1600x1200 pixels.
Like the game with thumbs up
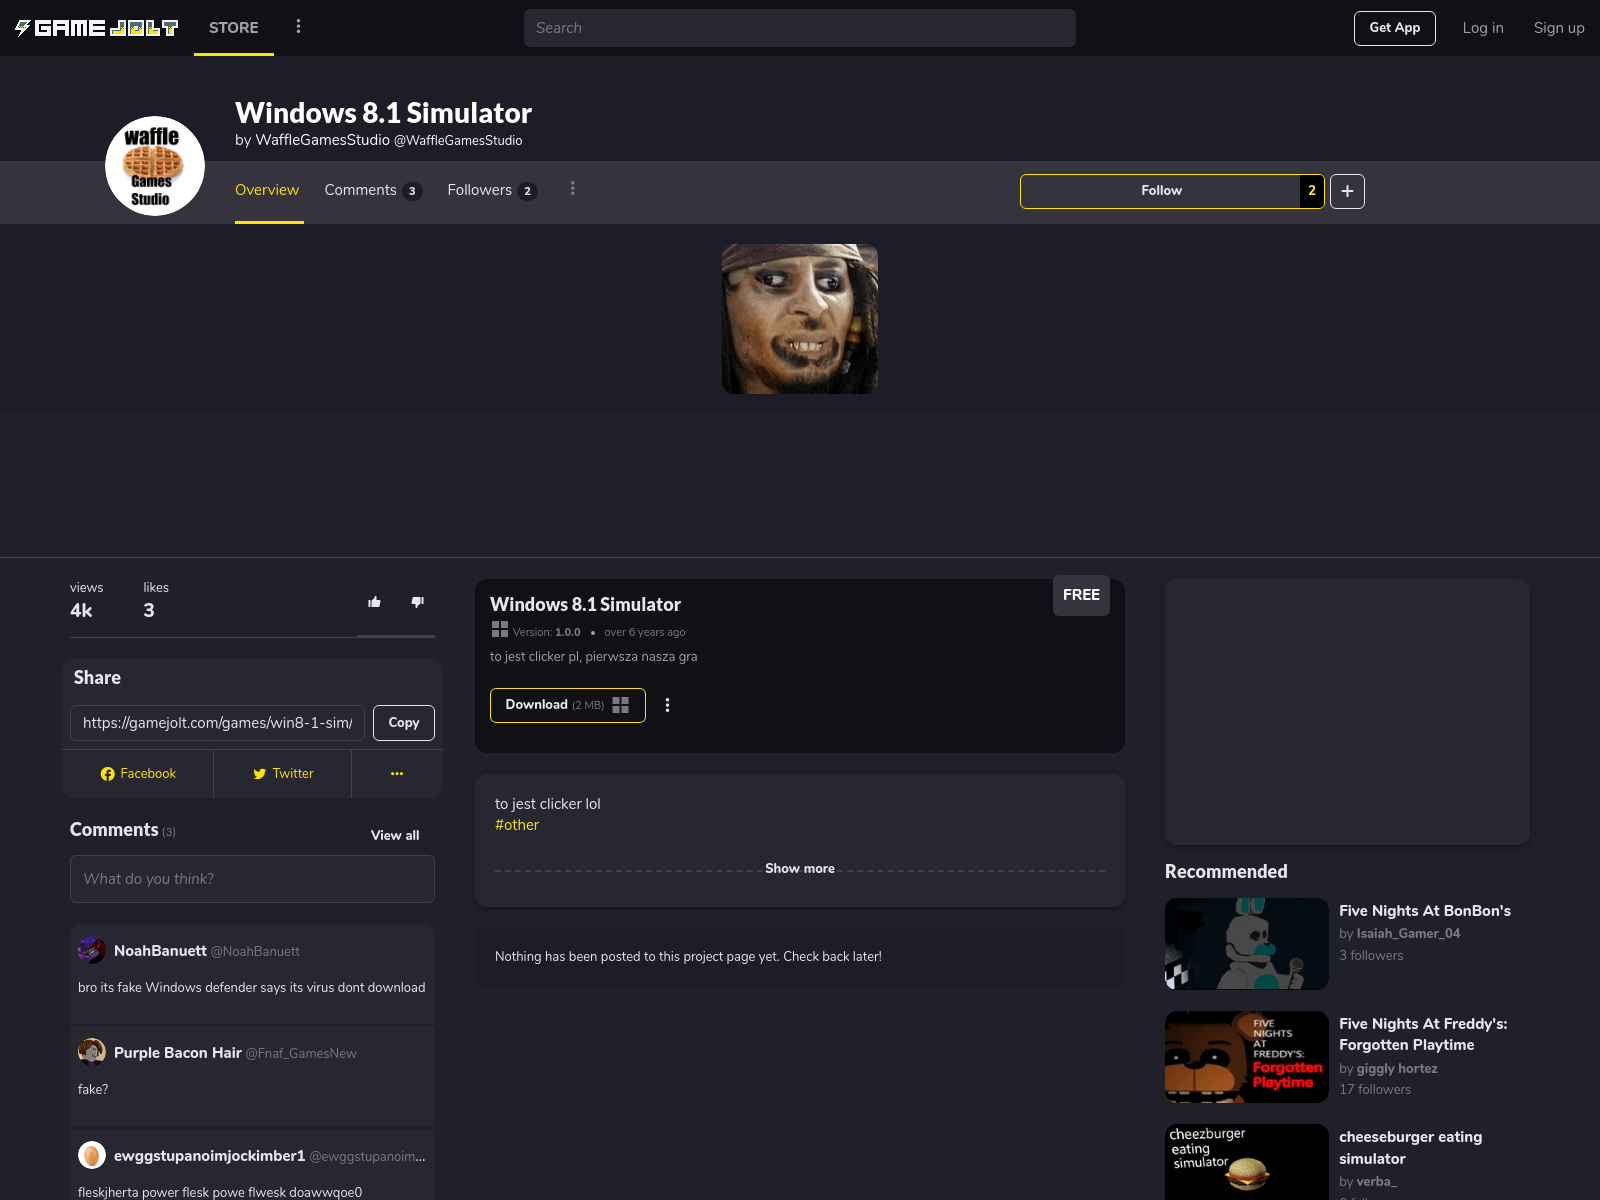click(x=375, y=602)
